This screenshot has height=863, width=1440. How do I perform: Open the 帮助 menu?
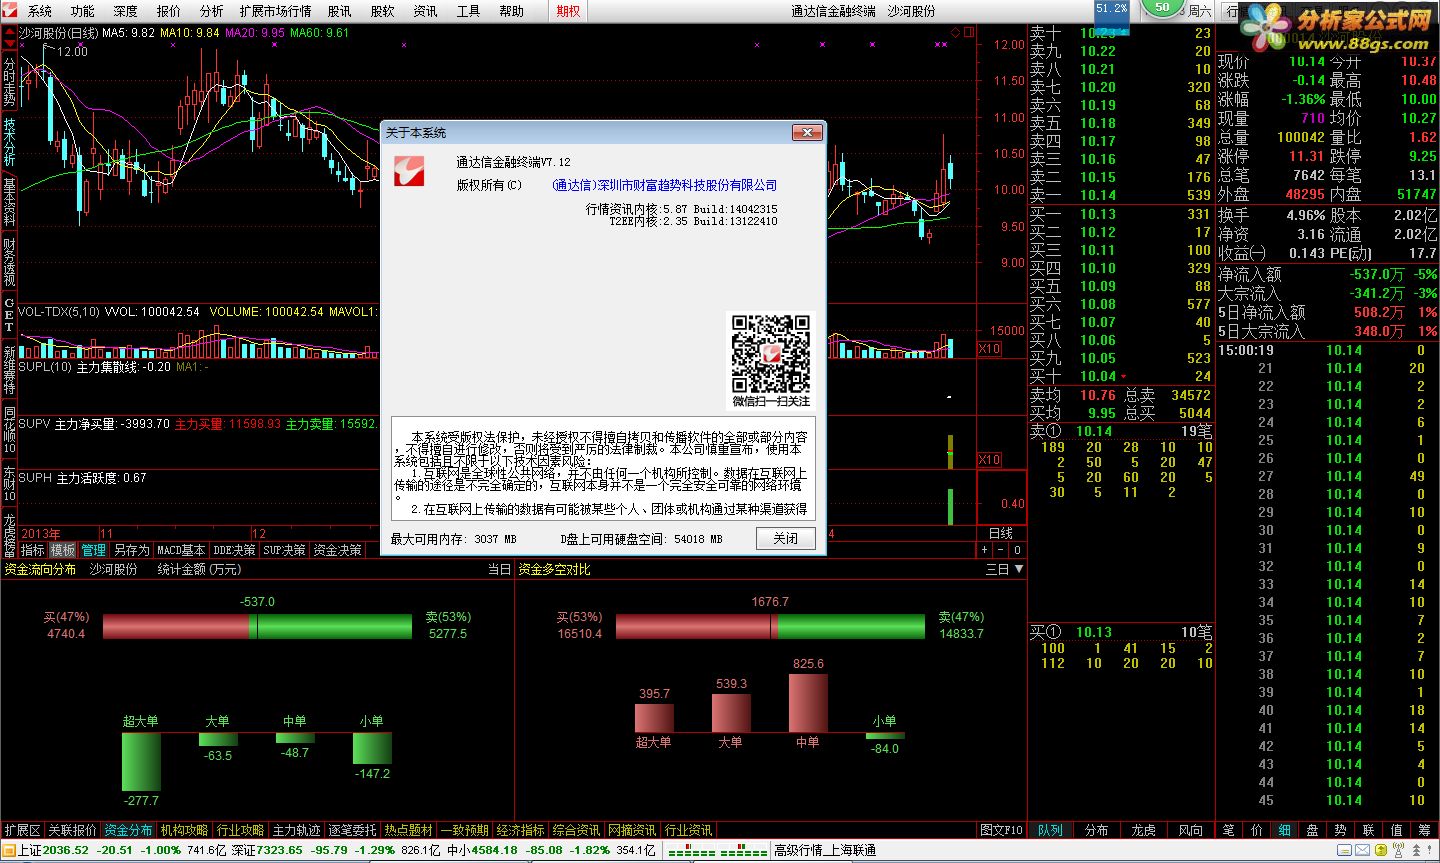point(512,11)
